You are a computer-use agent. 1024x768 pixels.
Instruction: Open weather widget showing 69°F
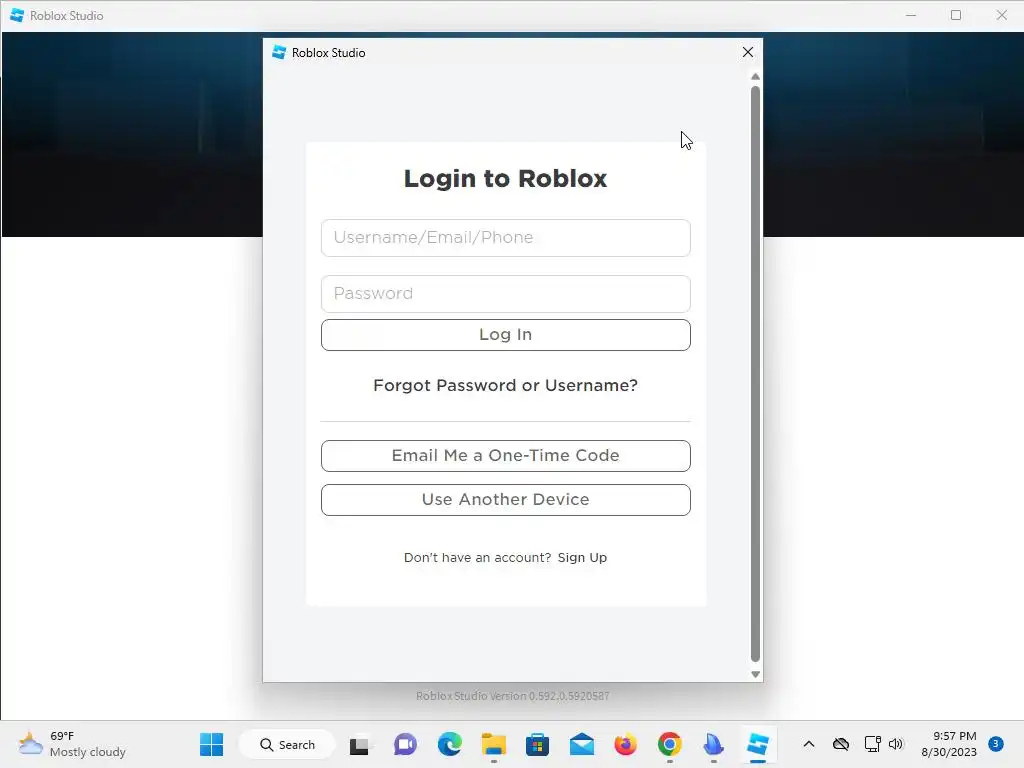click(72, 744)
